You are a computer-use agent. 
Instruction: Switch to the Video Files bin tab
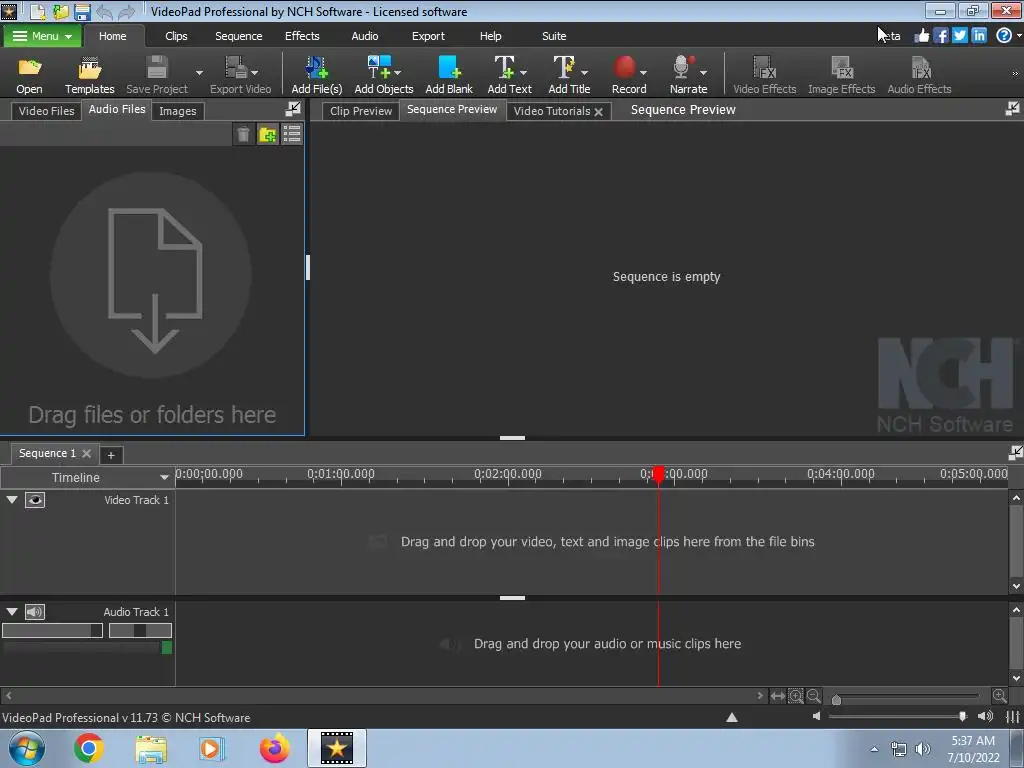(x=46, y=111)
